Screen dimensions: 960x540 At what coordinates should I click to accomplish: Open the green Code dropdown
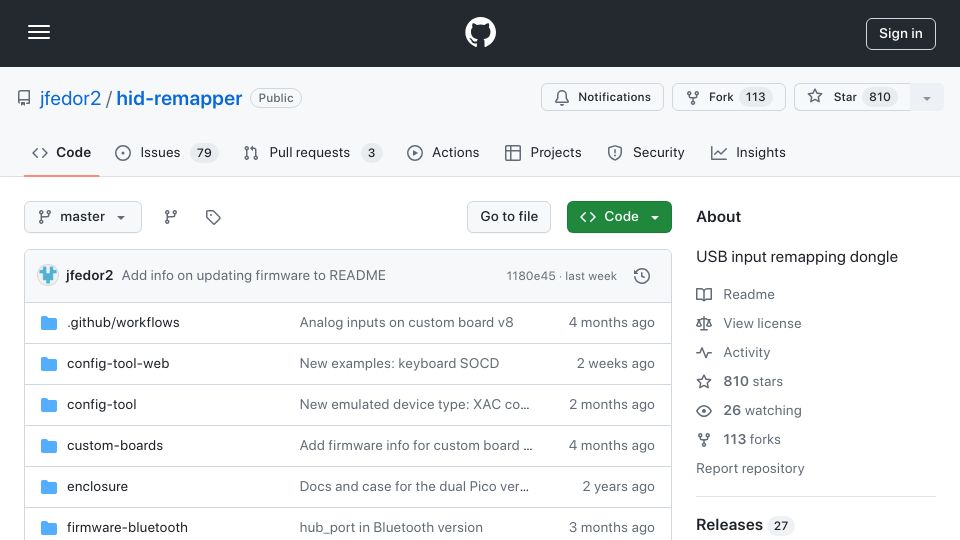point(619,217)
